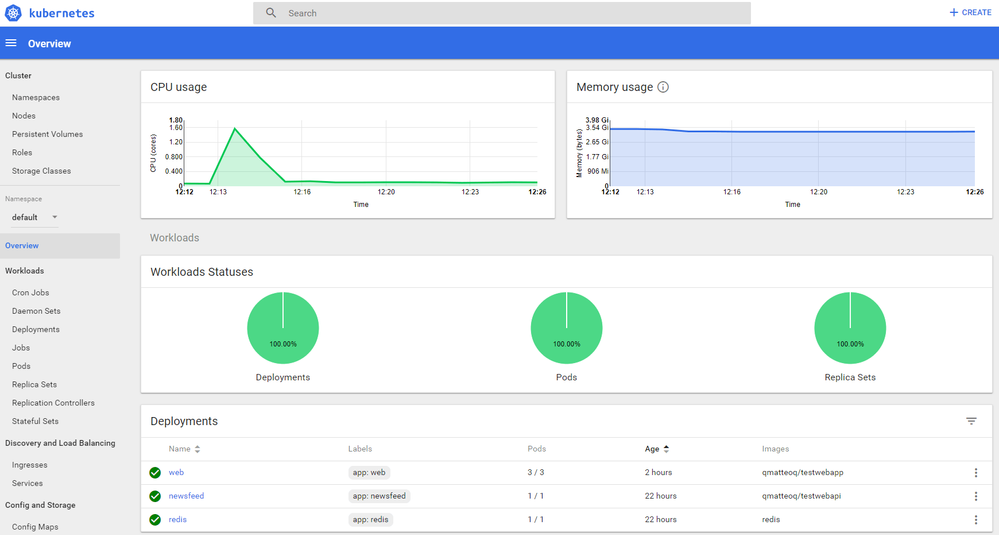999x535 pixels.
Task: Open the redis deployment link
Action: (x=178, y=520)
